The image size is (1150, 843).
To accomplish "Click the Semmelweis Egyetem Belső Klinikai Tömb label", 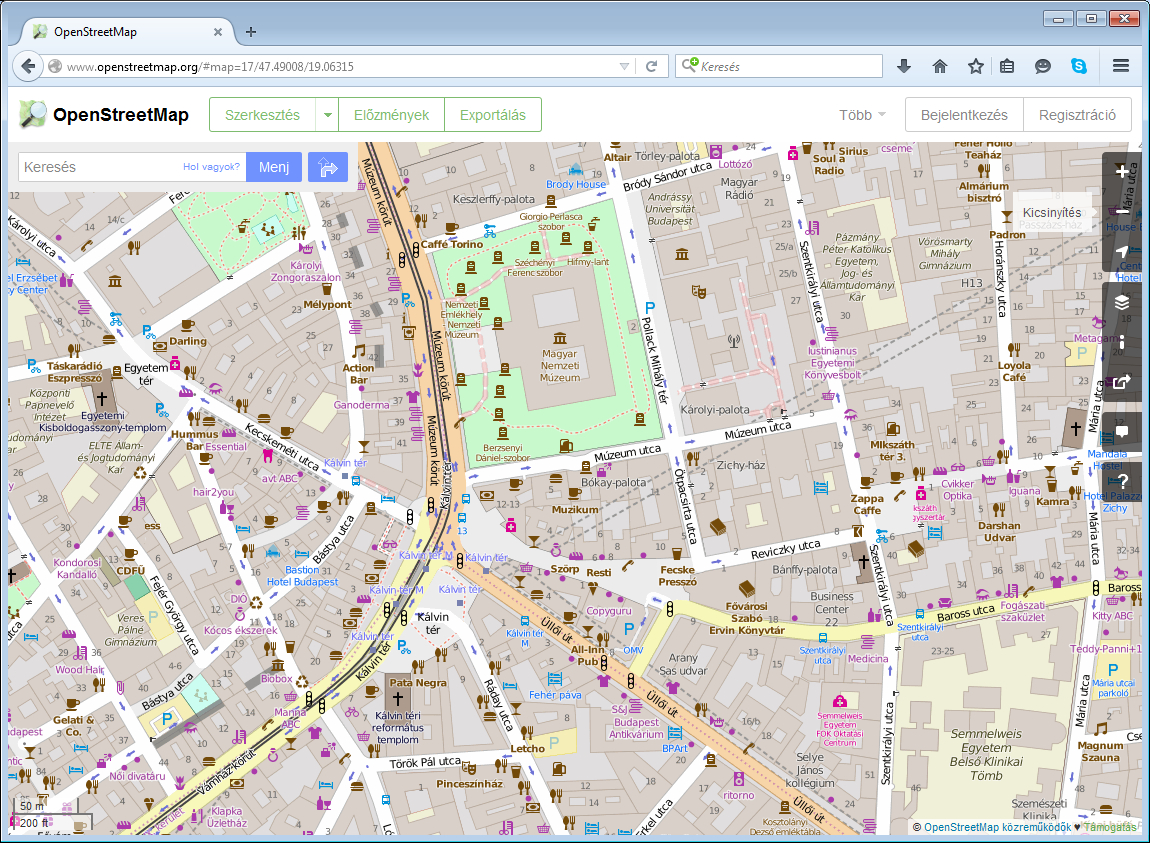I will coord(986,754).
